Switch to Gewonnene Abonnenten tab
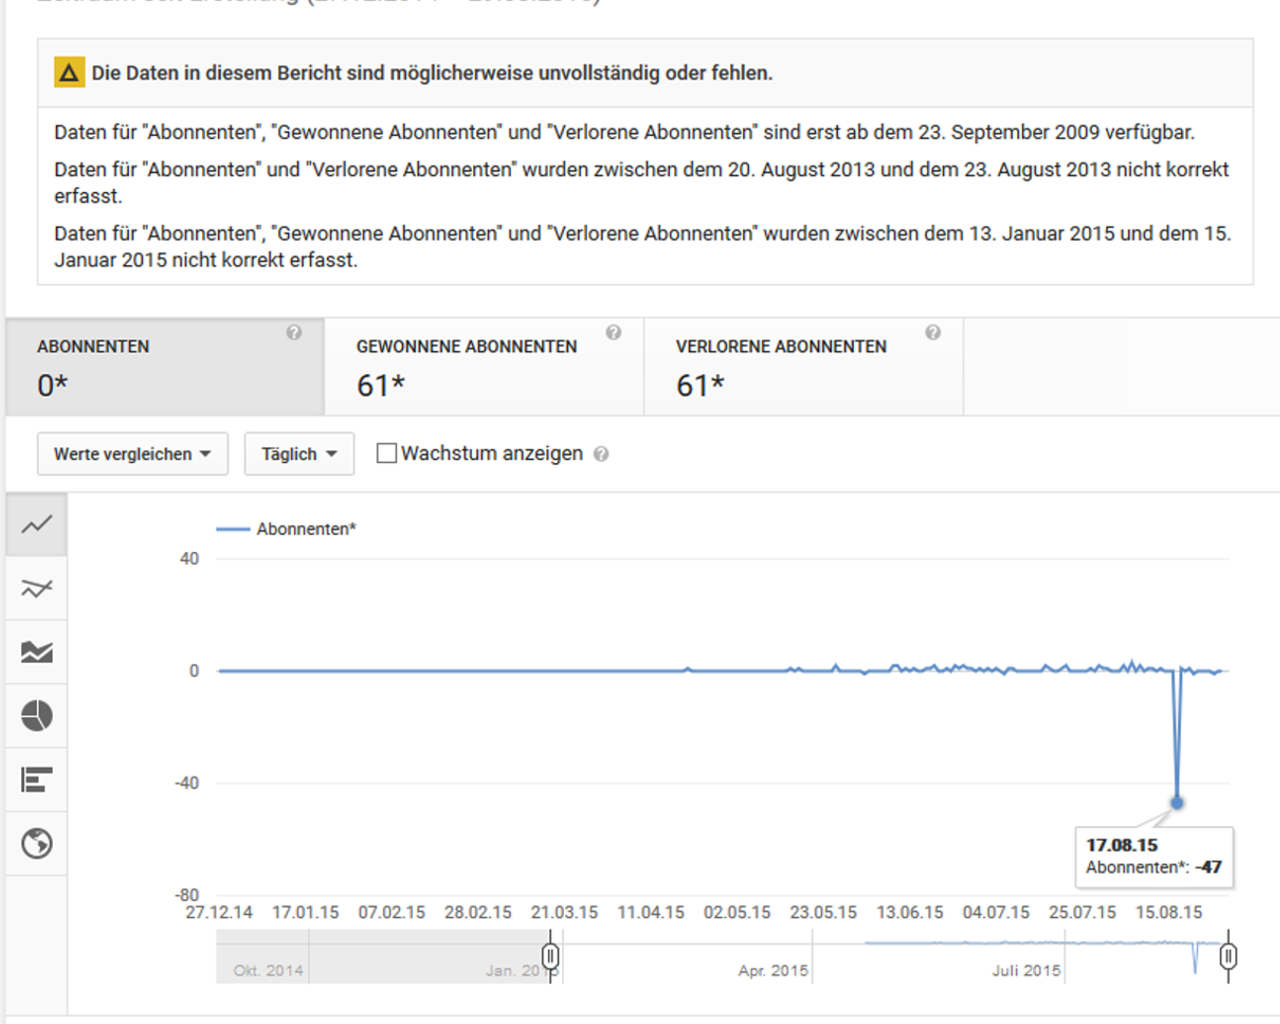Screen dimensions: 1280x1024 (484, 367)
